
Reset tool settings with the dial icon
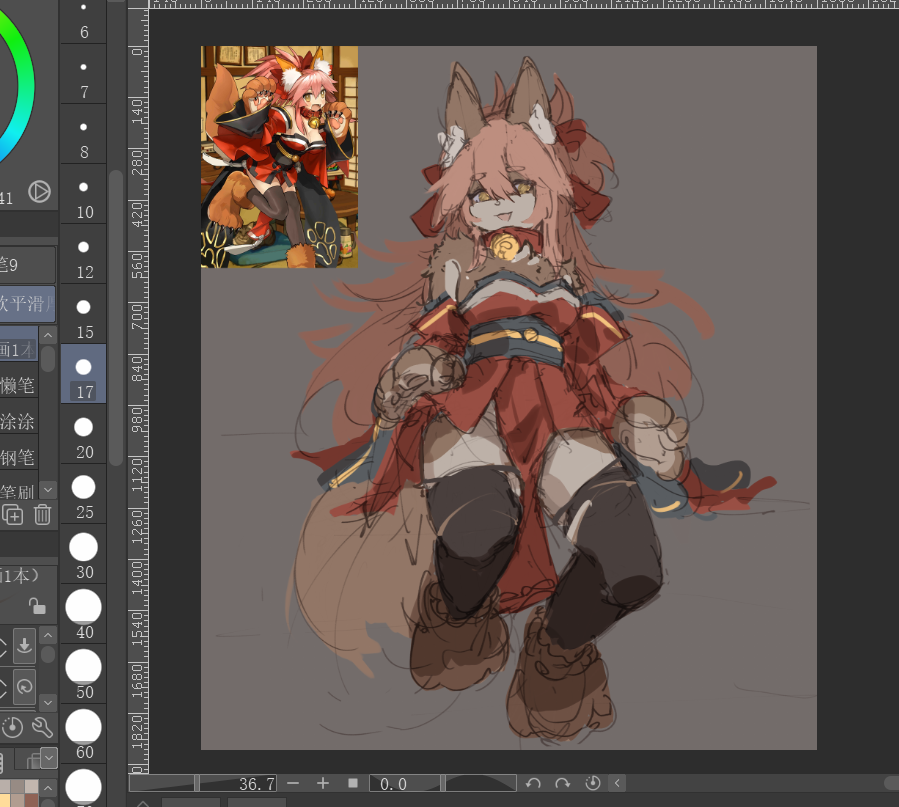click(x=13, y=728)
